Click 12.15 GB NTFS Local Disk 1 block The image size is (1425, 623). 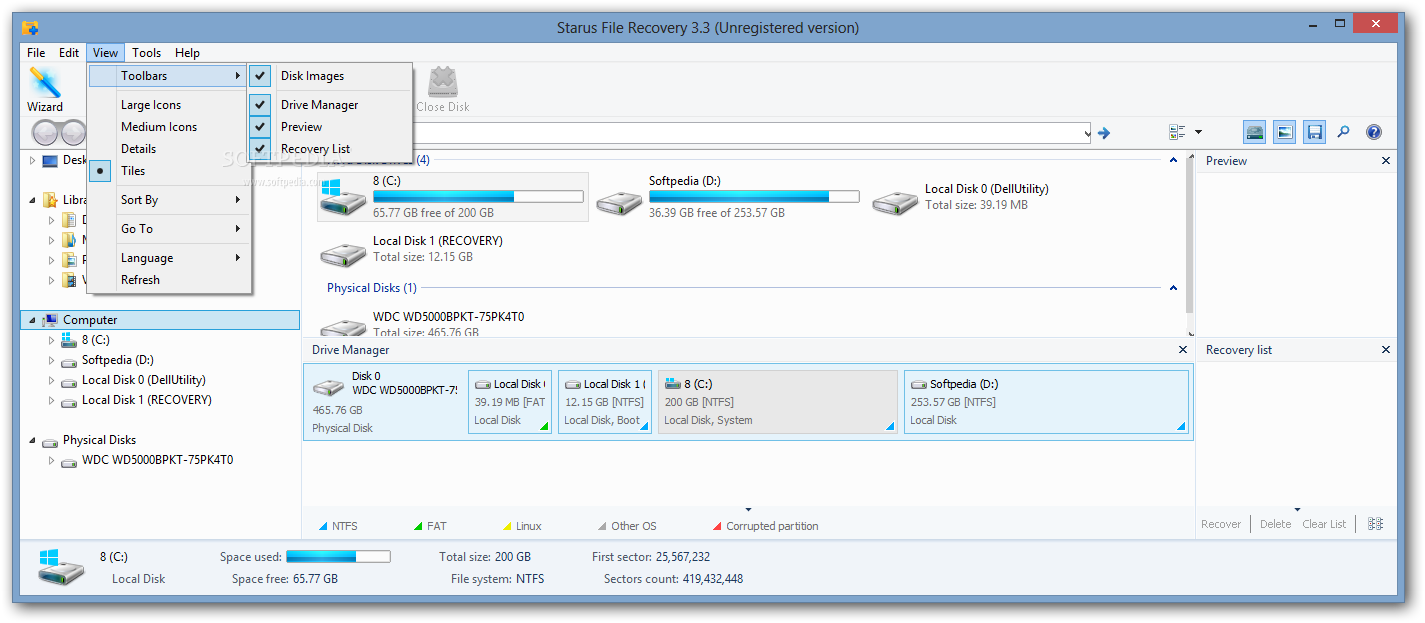(605, 402)
